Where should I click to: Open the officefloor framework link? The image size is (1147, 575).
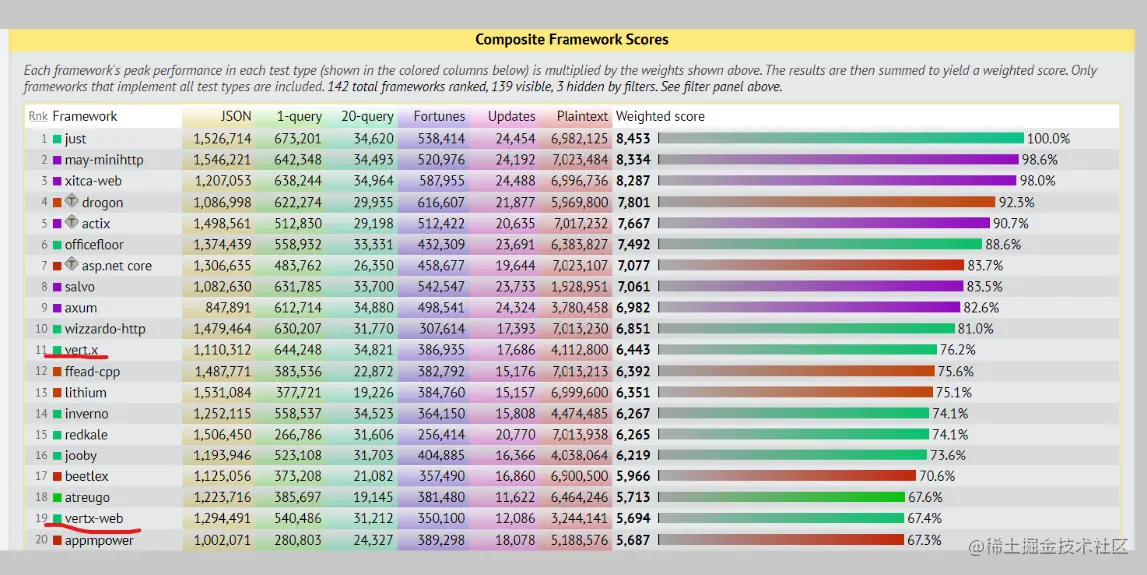click(x=94, y=245)
